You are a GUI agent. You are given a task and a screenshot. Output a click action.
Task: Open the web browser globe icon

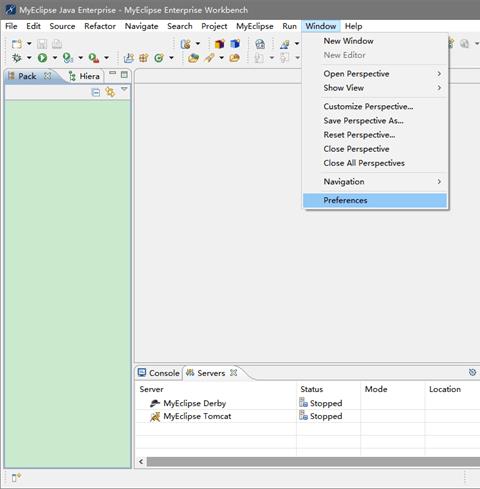(x=260, y=44)
